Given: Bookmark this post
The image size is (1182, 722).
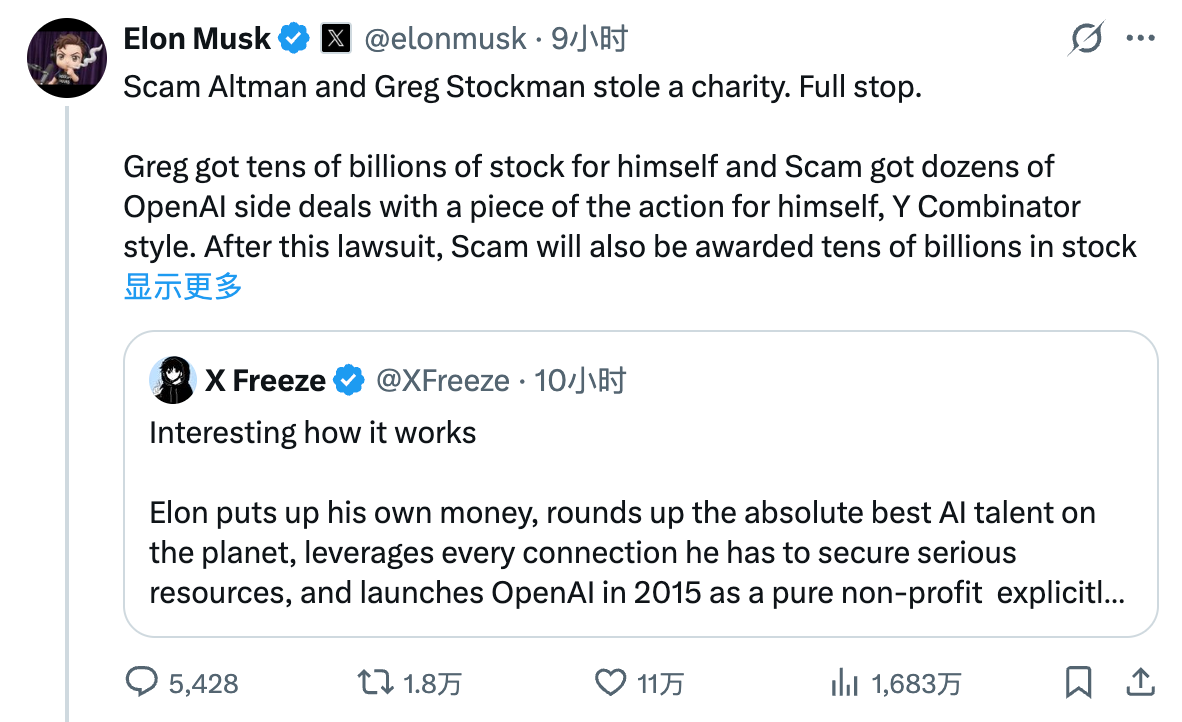Looking at the screenshot, I should [1078, 684].
